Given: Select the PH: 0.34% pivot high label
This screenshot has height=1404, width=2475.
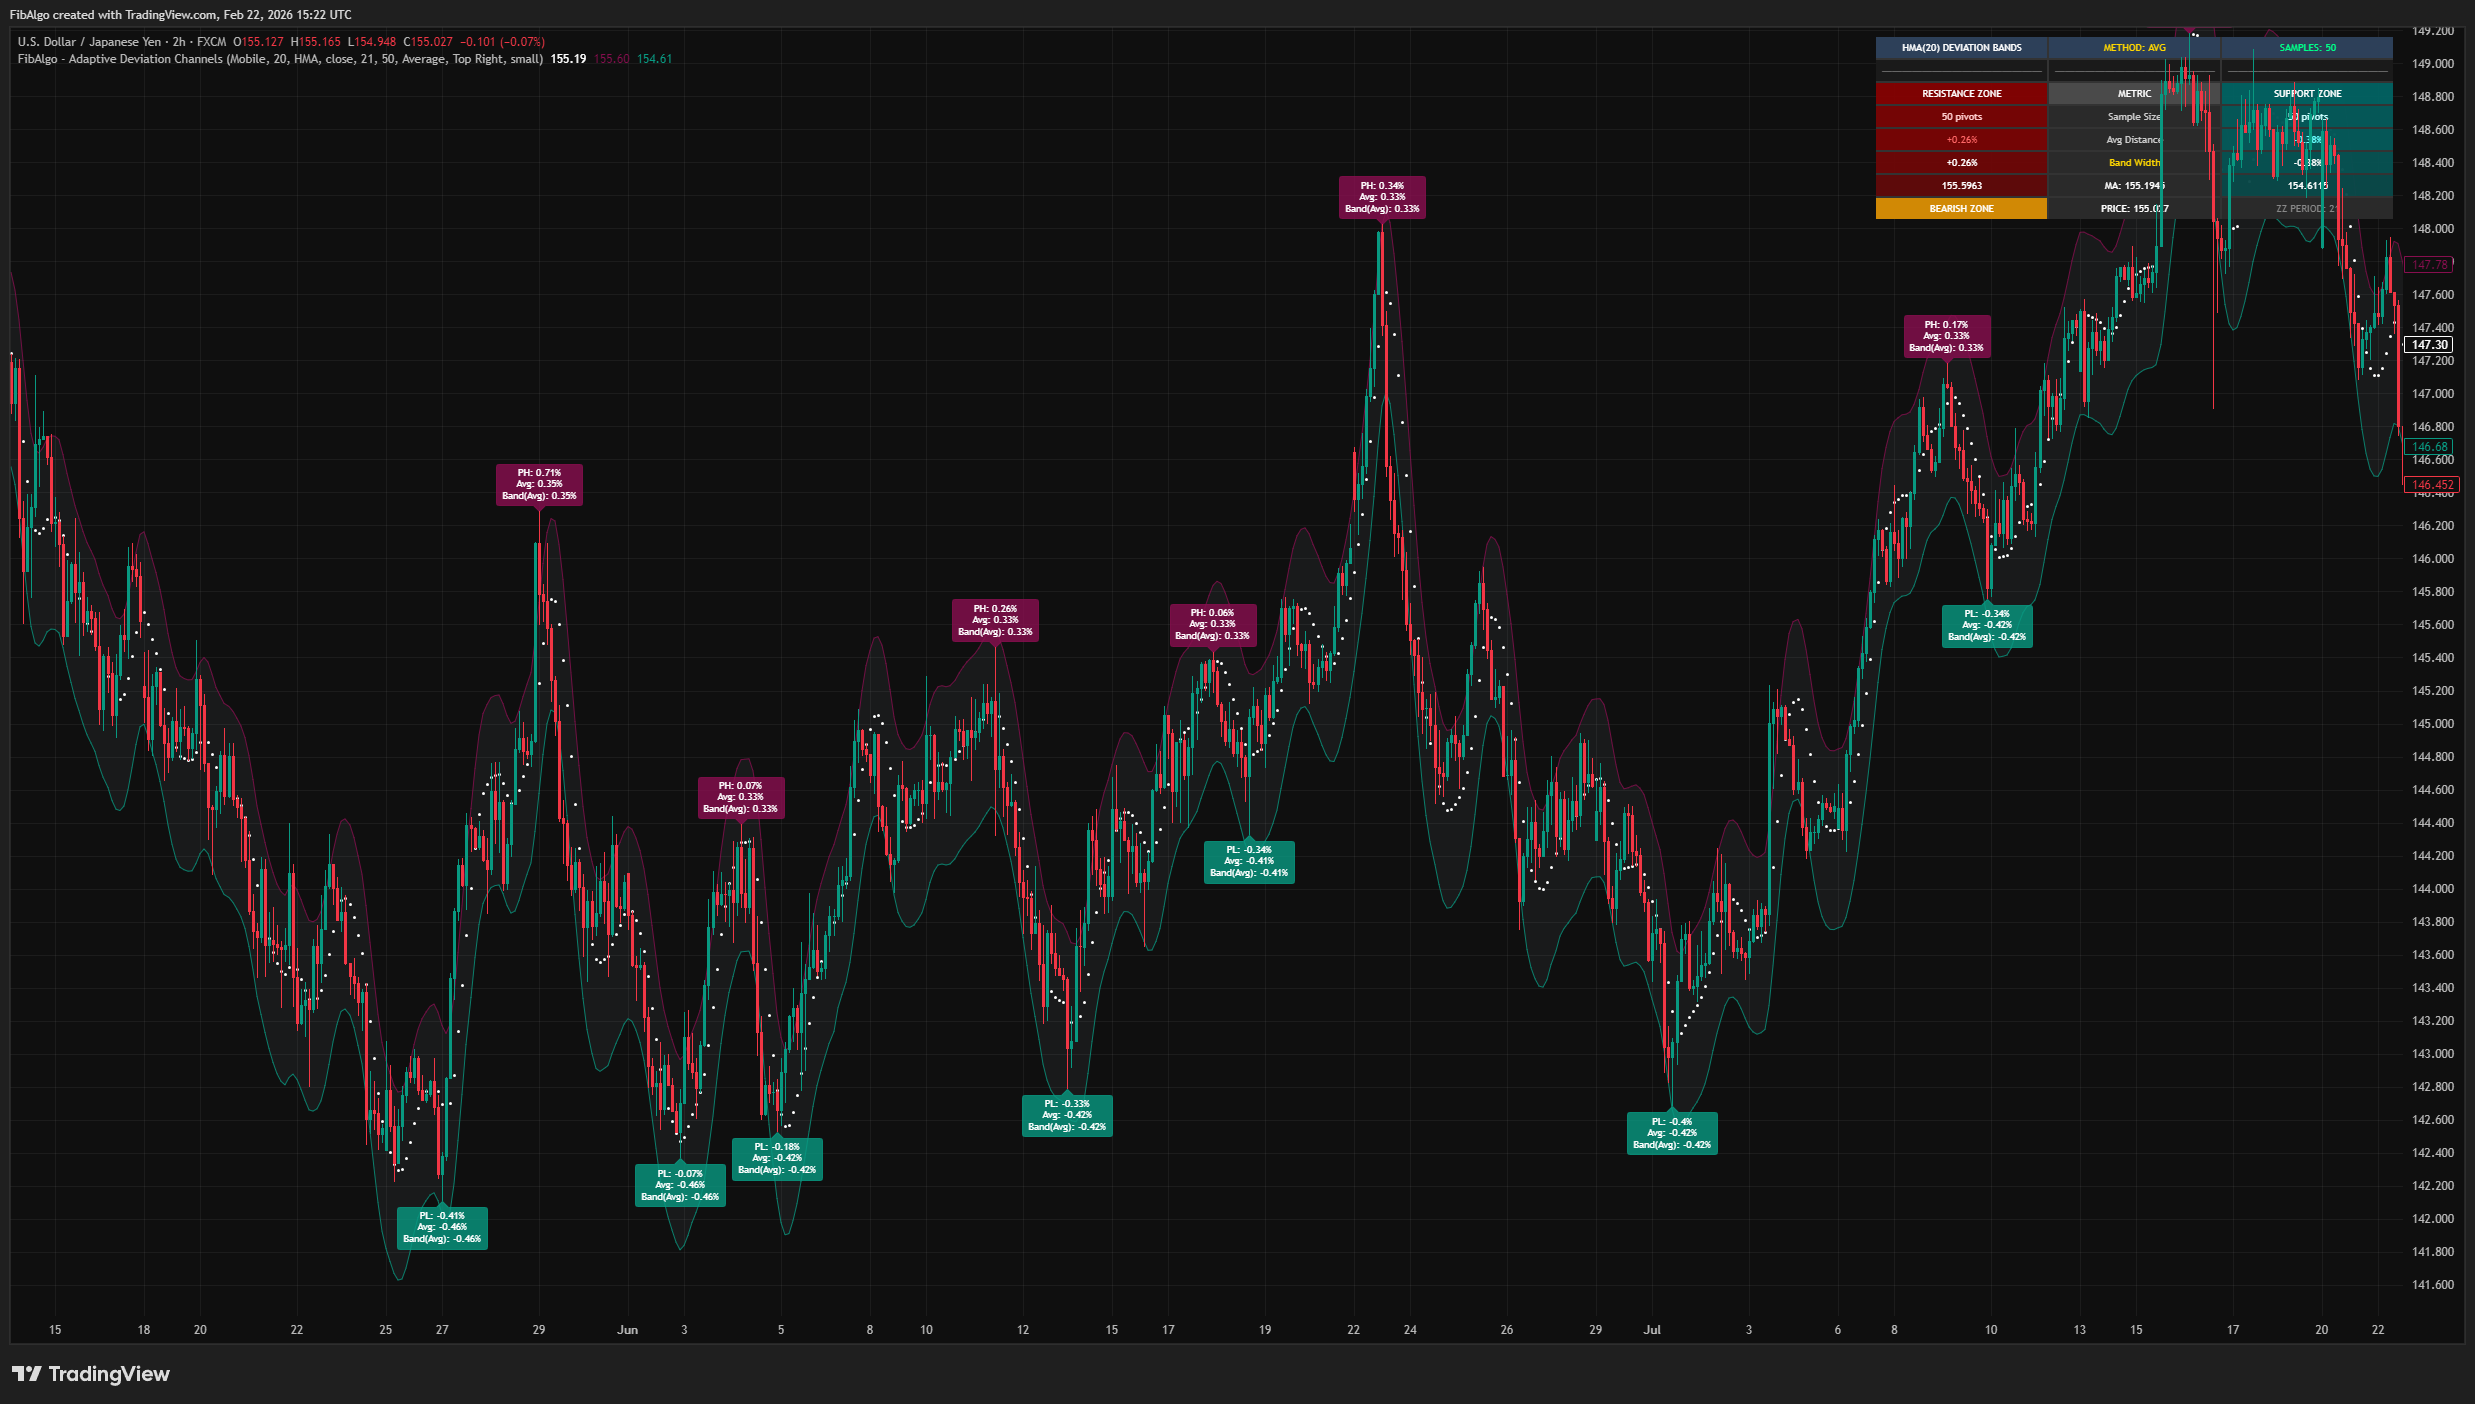Looking at the screenshot, I should pos(1381,197).
